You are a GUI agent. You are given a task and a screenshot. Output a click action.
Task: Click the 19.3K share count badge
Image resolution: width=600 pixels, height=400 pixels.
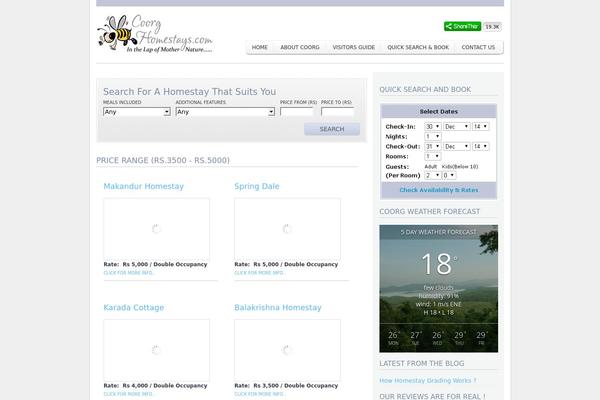(x=492, y=27)
